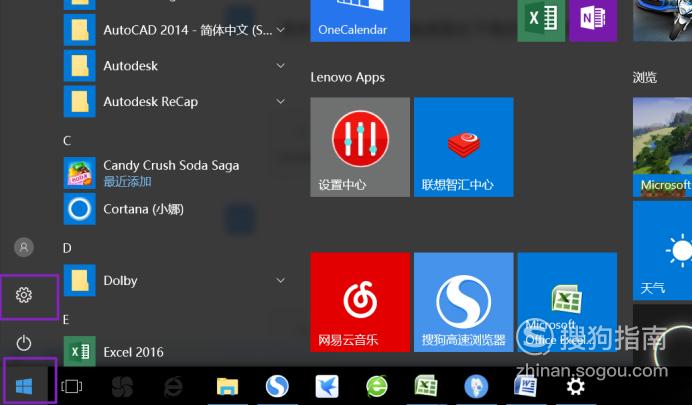This screenshot has width=692, height=405.
Task: Open the dim IE icon on taskbar
Action: point(173,387)
